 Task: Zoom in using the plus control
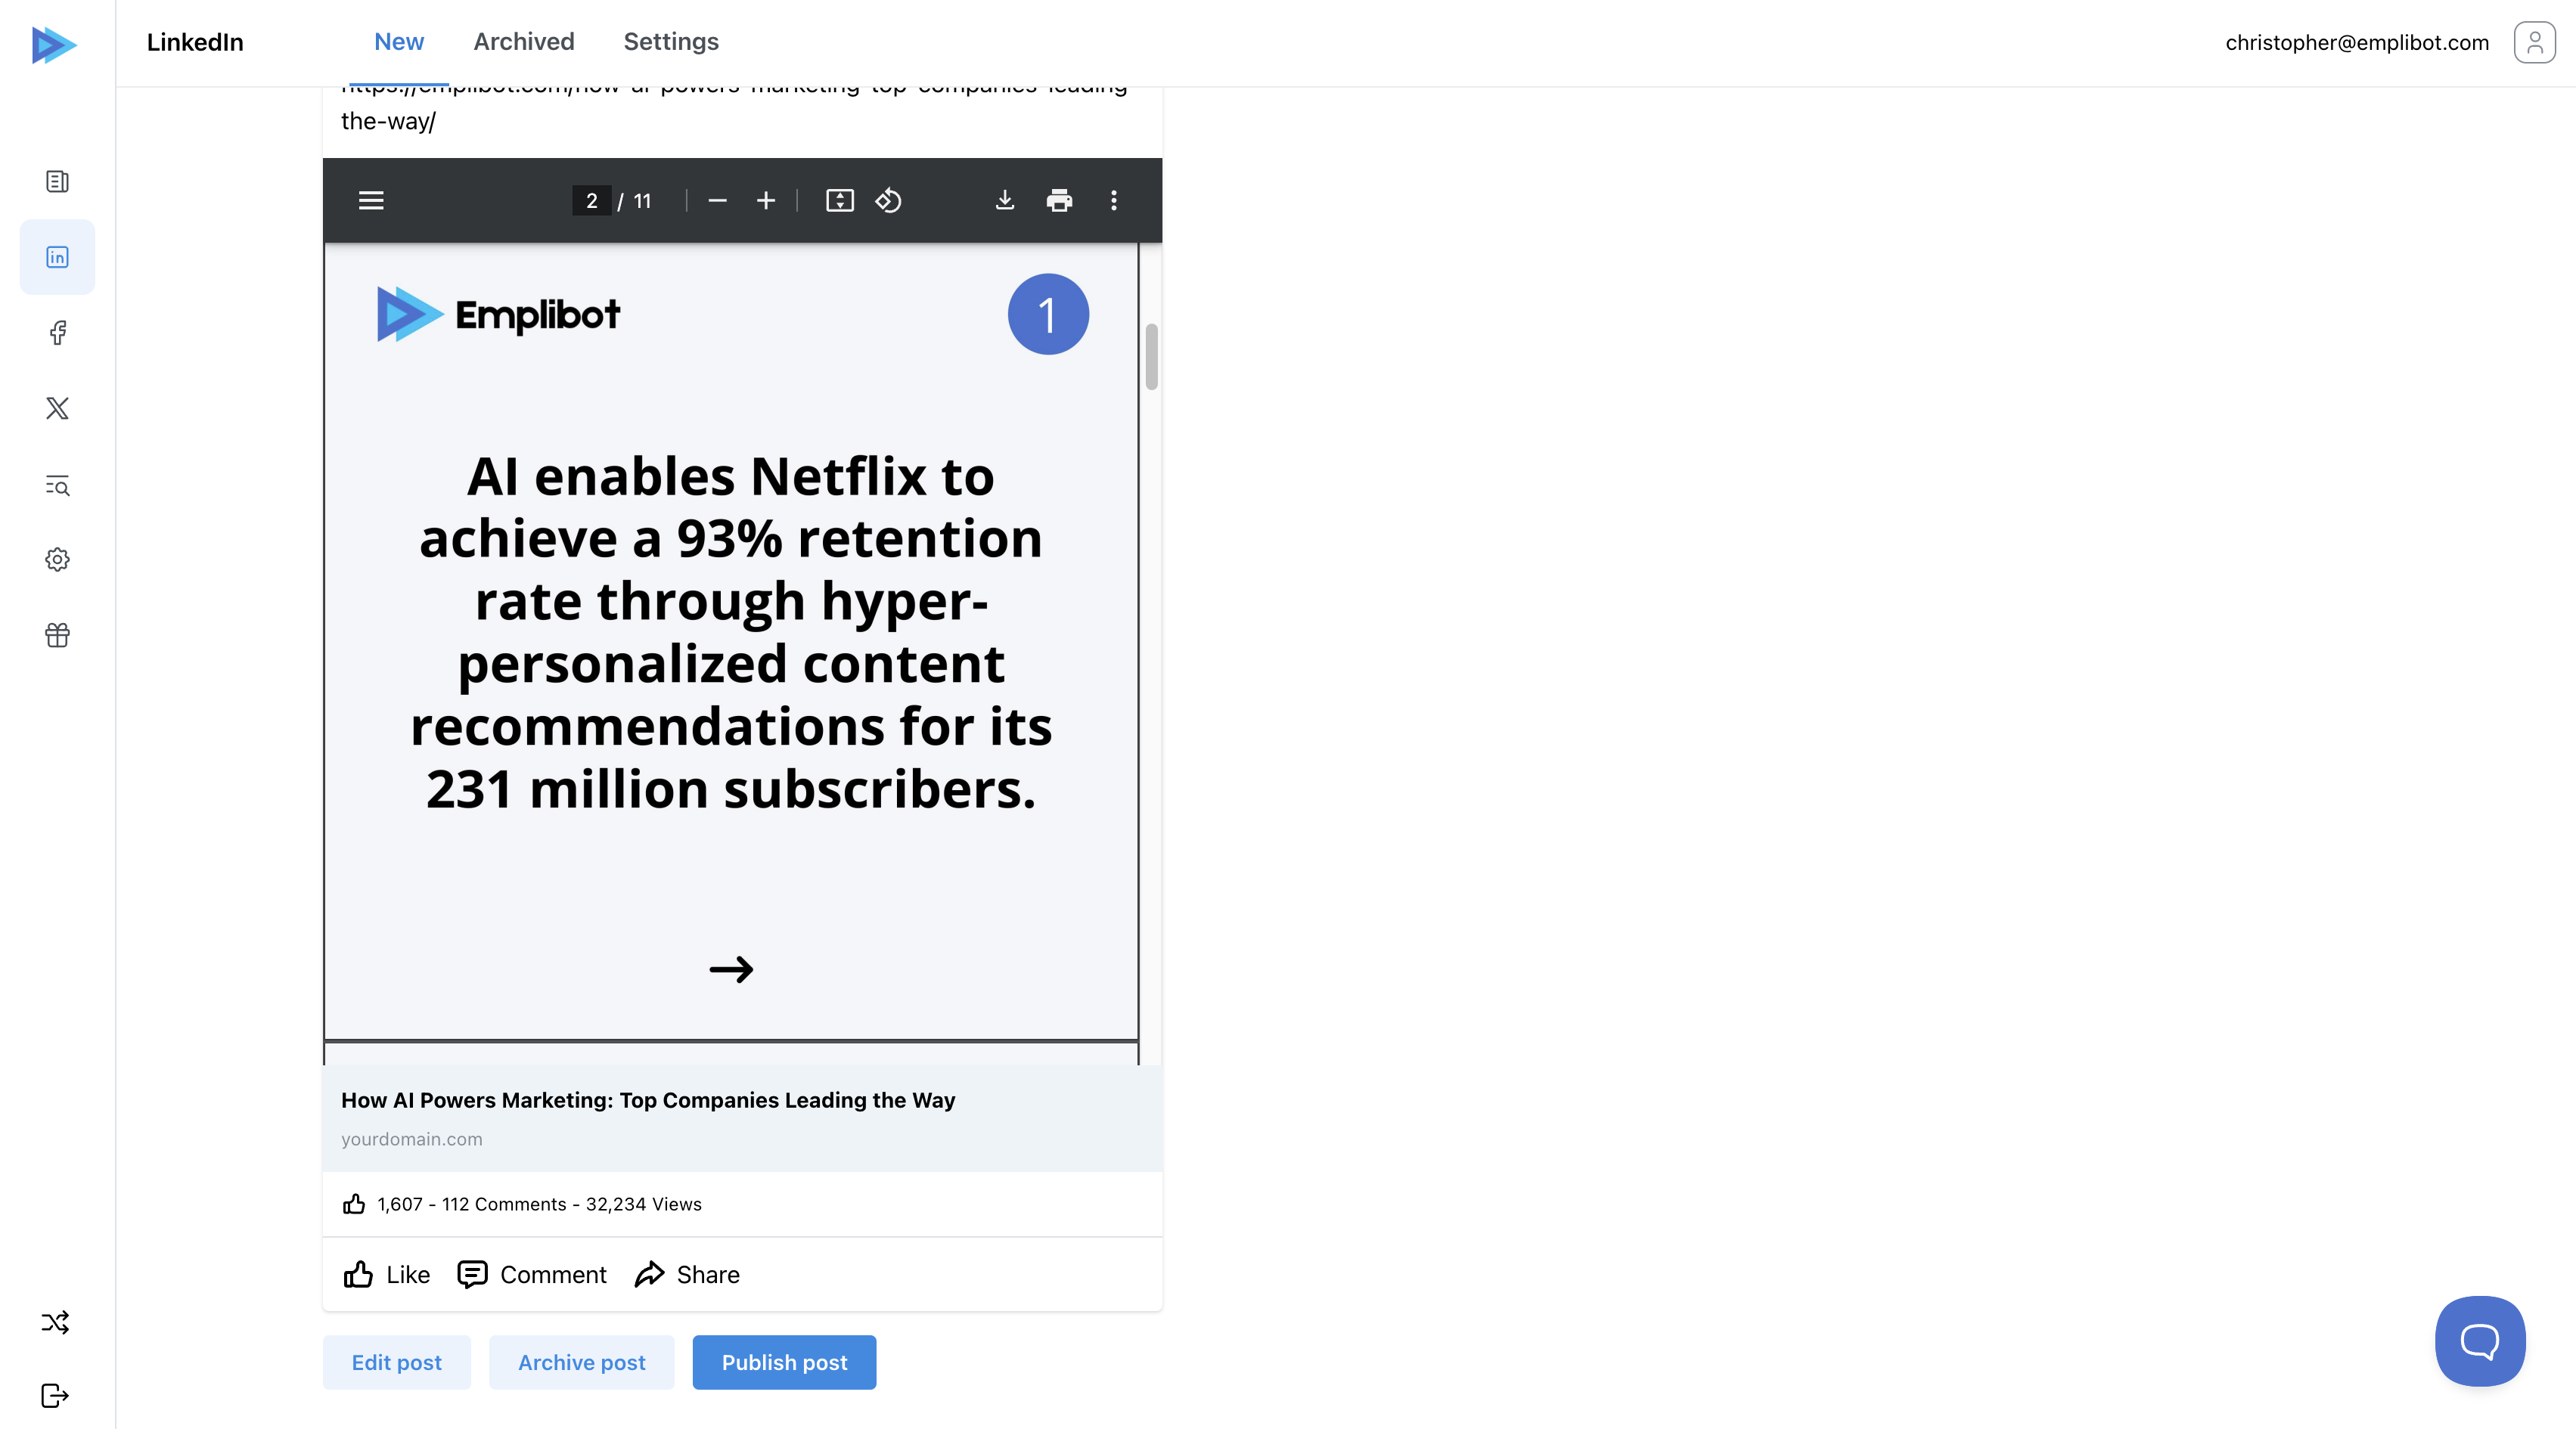point(765,200)
